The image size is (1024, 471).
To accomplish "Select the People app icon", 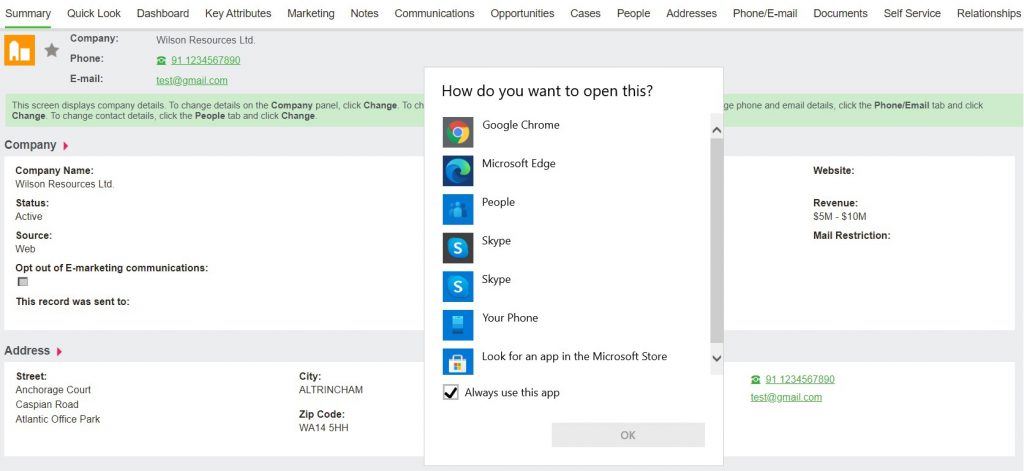I will pyautogui.click(x=458, y=210).
